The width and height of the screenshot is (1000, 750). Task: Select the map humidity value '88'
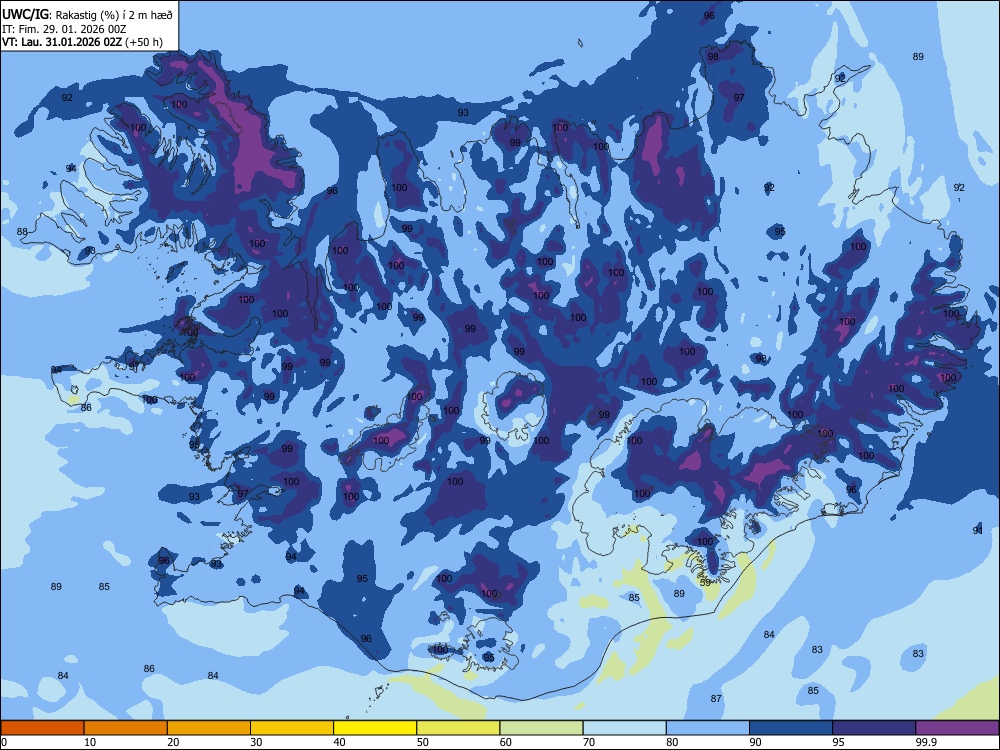coord(22,232)
